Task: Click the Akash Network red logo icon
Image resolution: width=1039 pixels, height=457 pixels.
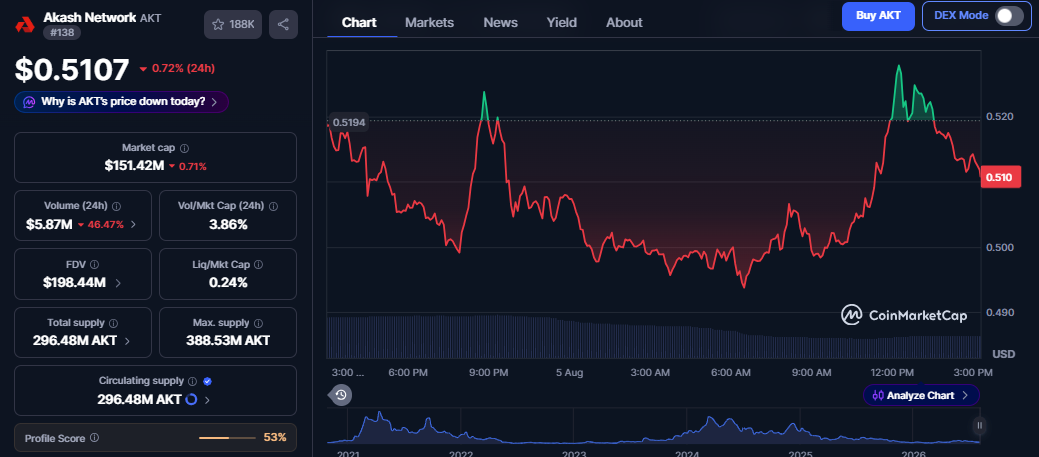Action: pos(25,25)
